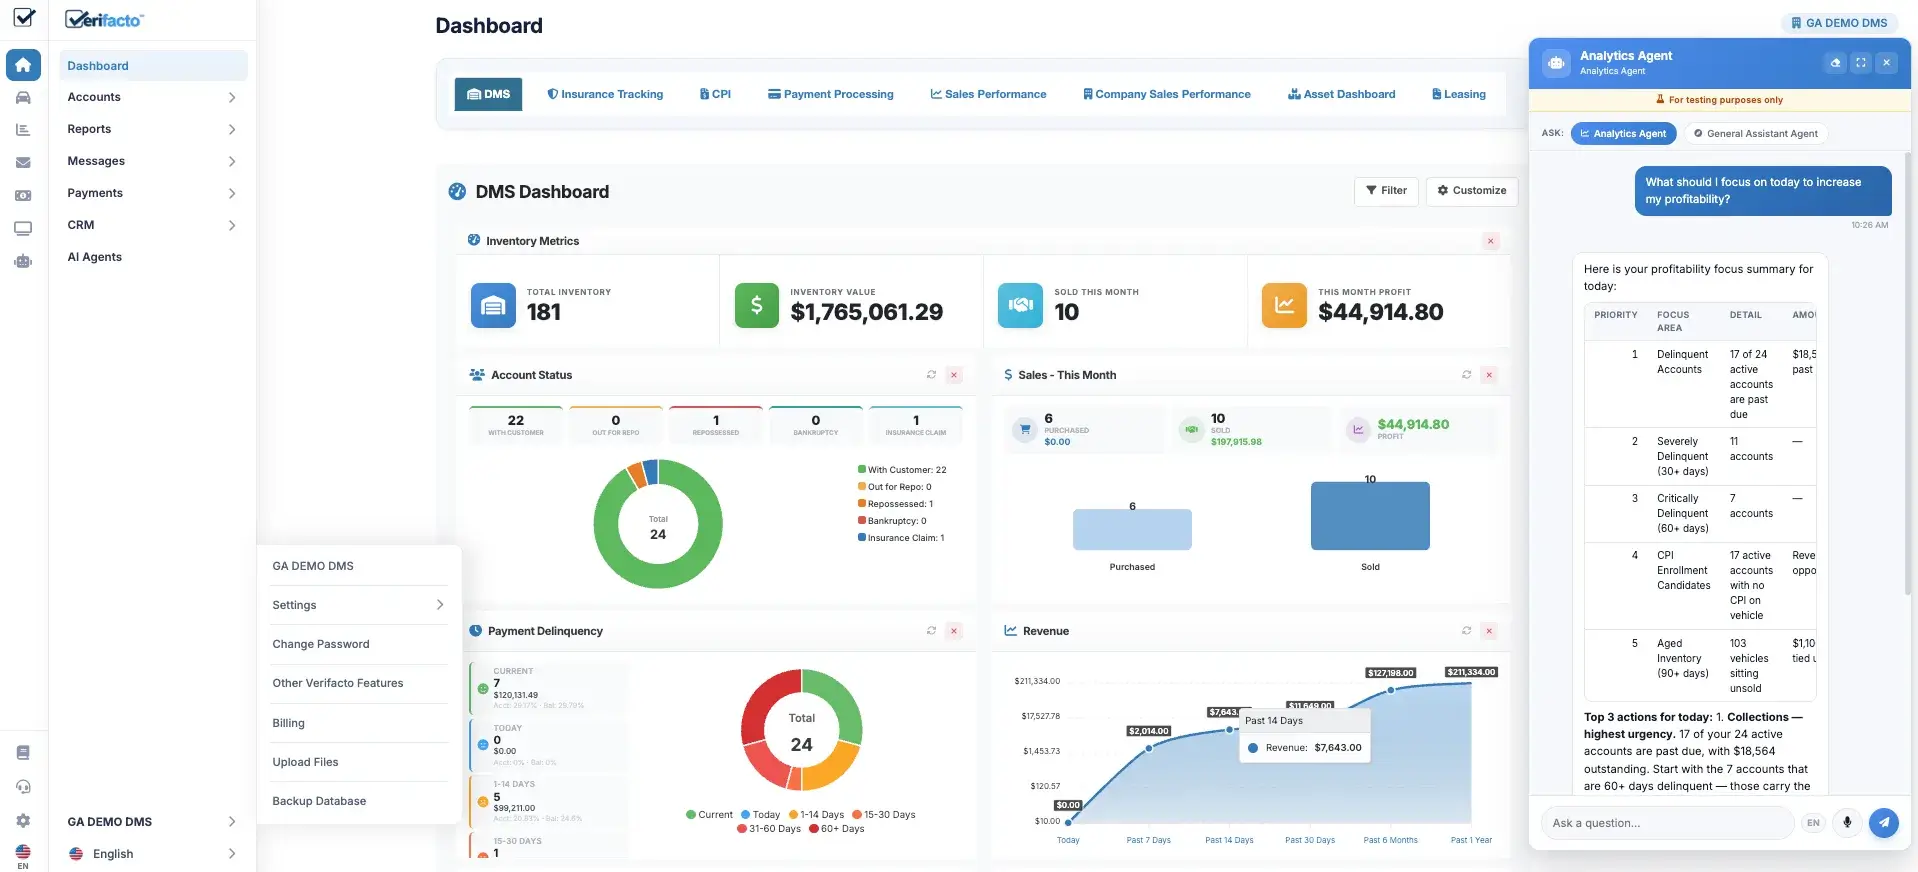The height and width of the screenshot is (872, 1918).
Task: Open Billing from the popup menu
Action: 358,723
